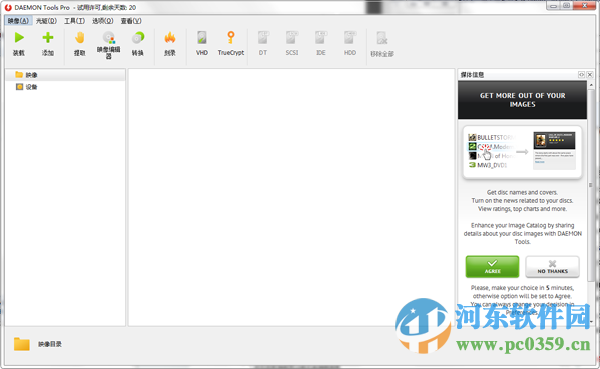The width and height of the screenshot is (600, 369).
Task: Click the TrueCrypt key icon
Action: [x=231, y=38]
